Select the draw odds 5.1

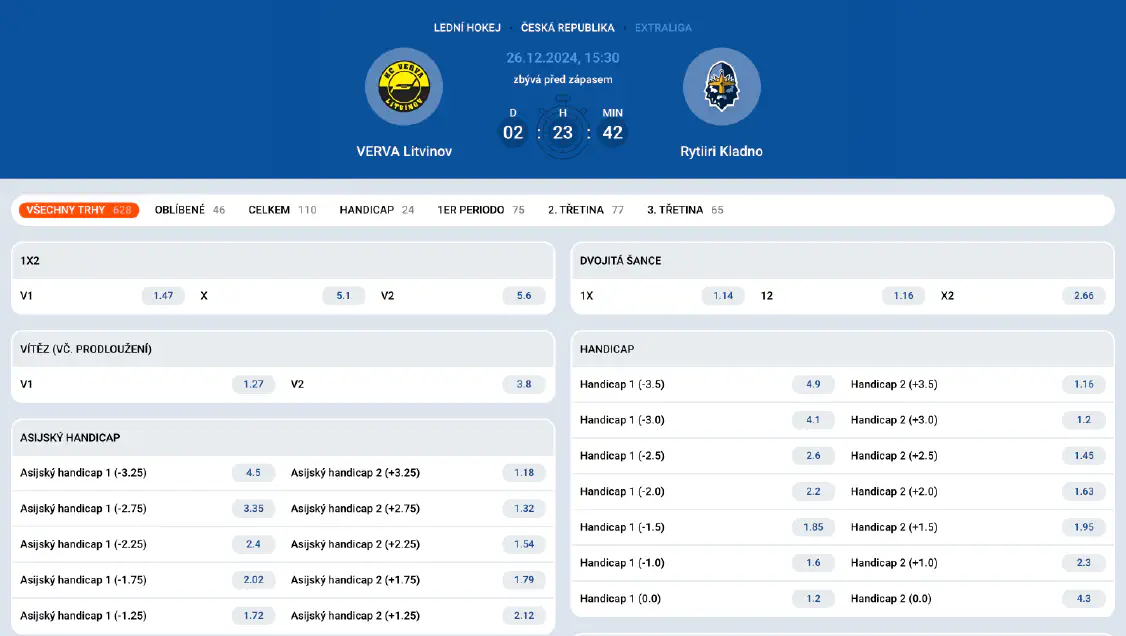343,295
